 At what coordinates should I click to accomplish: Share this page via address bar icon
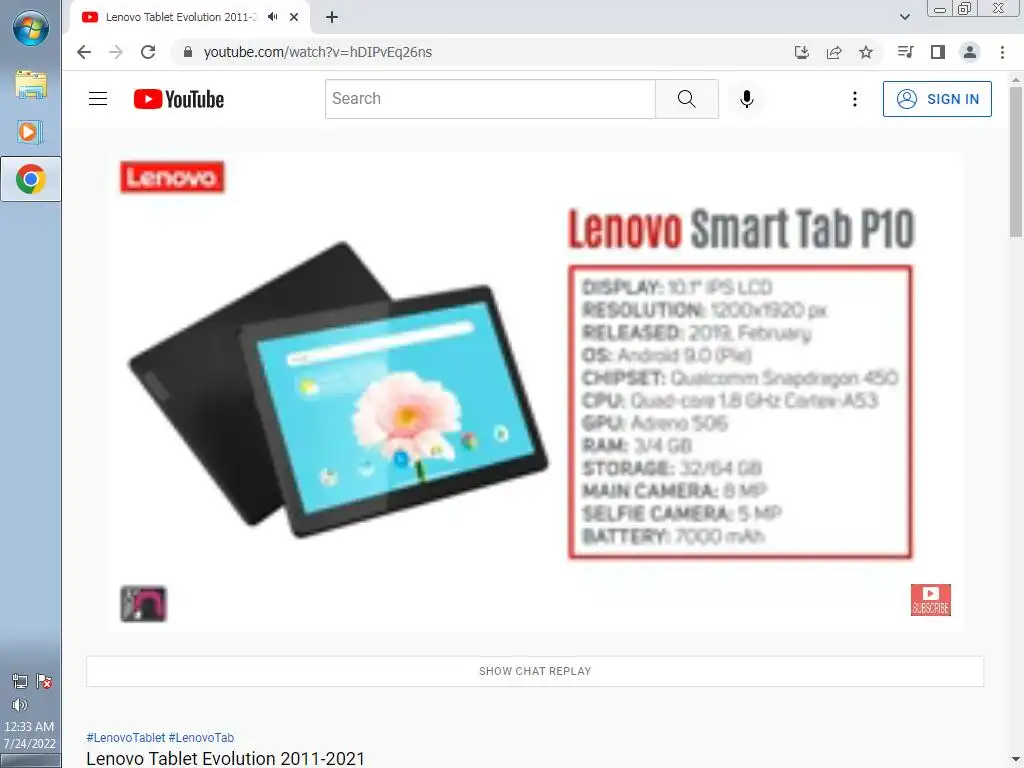pyautogui.click(x=834, y=52)
